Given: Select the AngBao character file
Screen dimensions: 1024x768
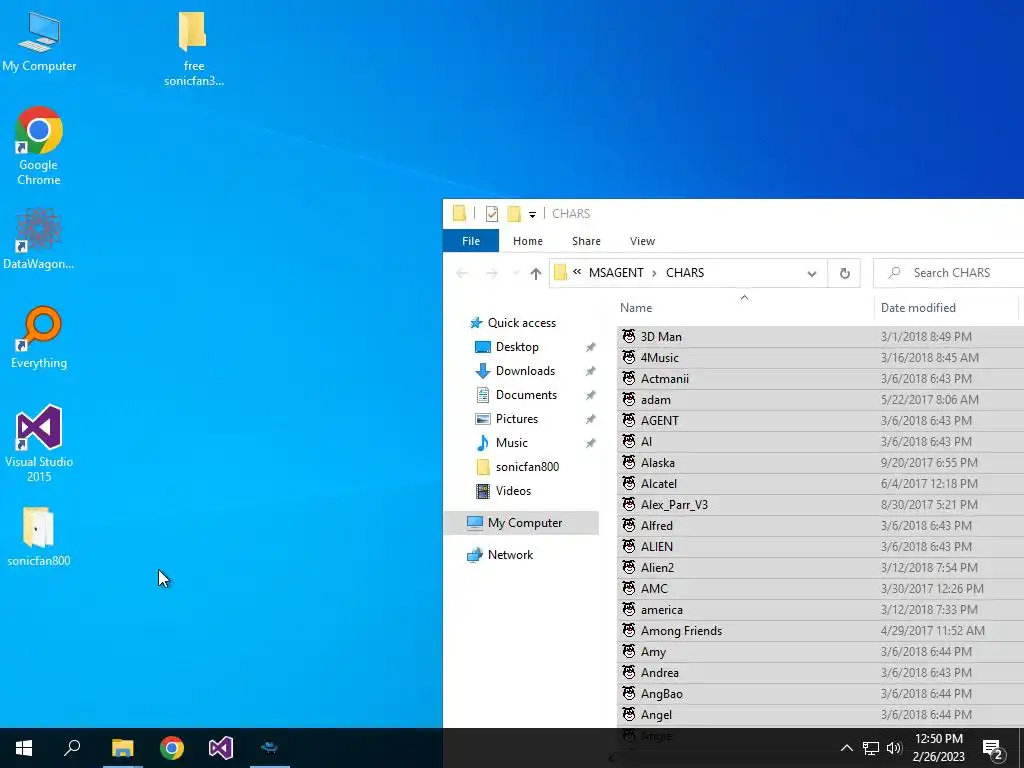Looking at the screenshot, I should [820, 694].
